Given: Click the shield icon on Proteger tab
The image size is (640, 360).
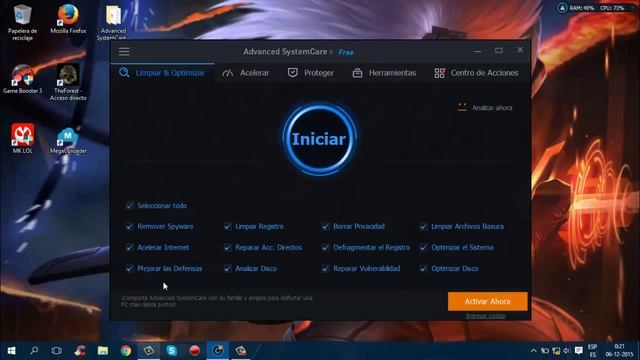Looking at the screenshot, I should pos(293,73).
